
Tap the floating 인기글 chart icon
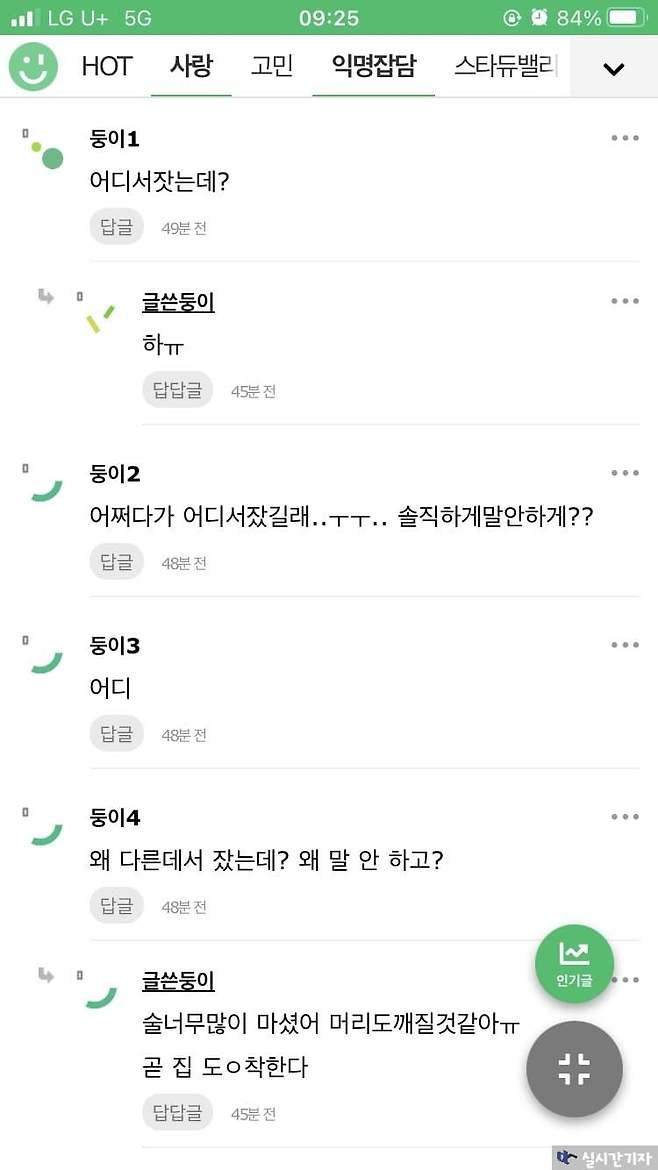[574, 963]
